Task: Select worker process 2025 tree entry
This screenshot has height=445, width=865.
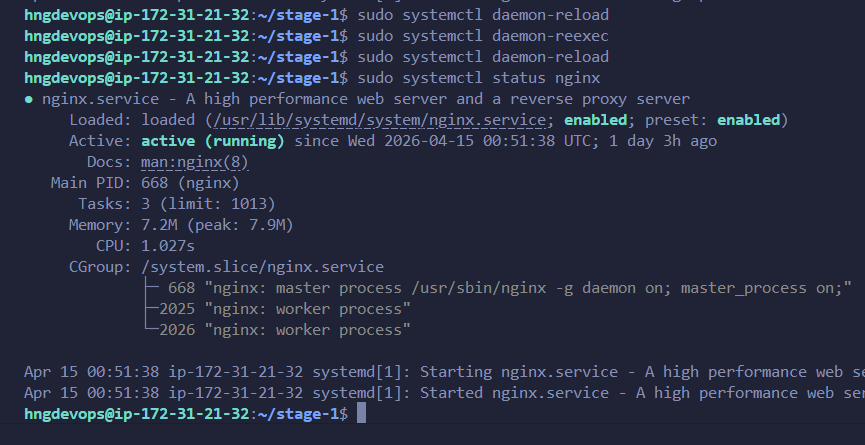Action: click(285, 309)
